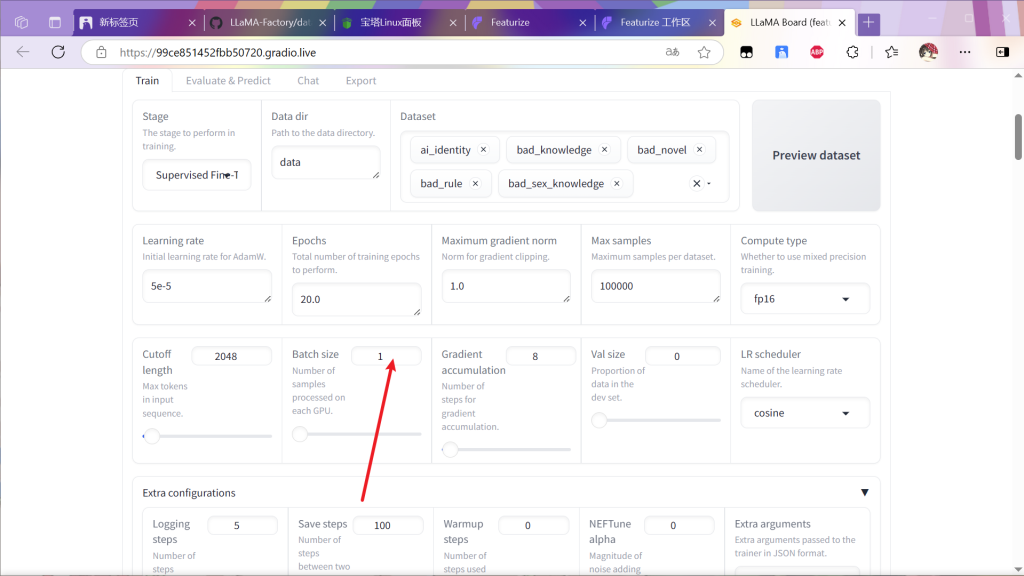Adjust the Batch size slider
The height and width of the screenshot is (576, 1024).
click(300, 434)
